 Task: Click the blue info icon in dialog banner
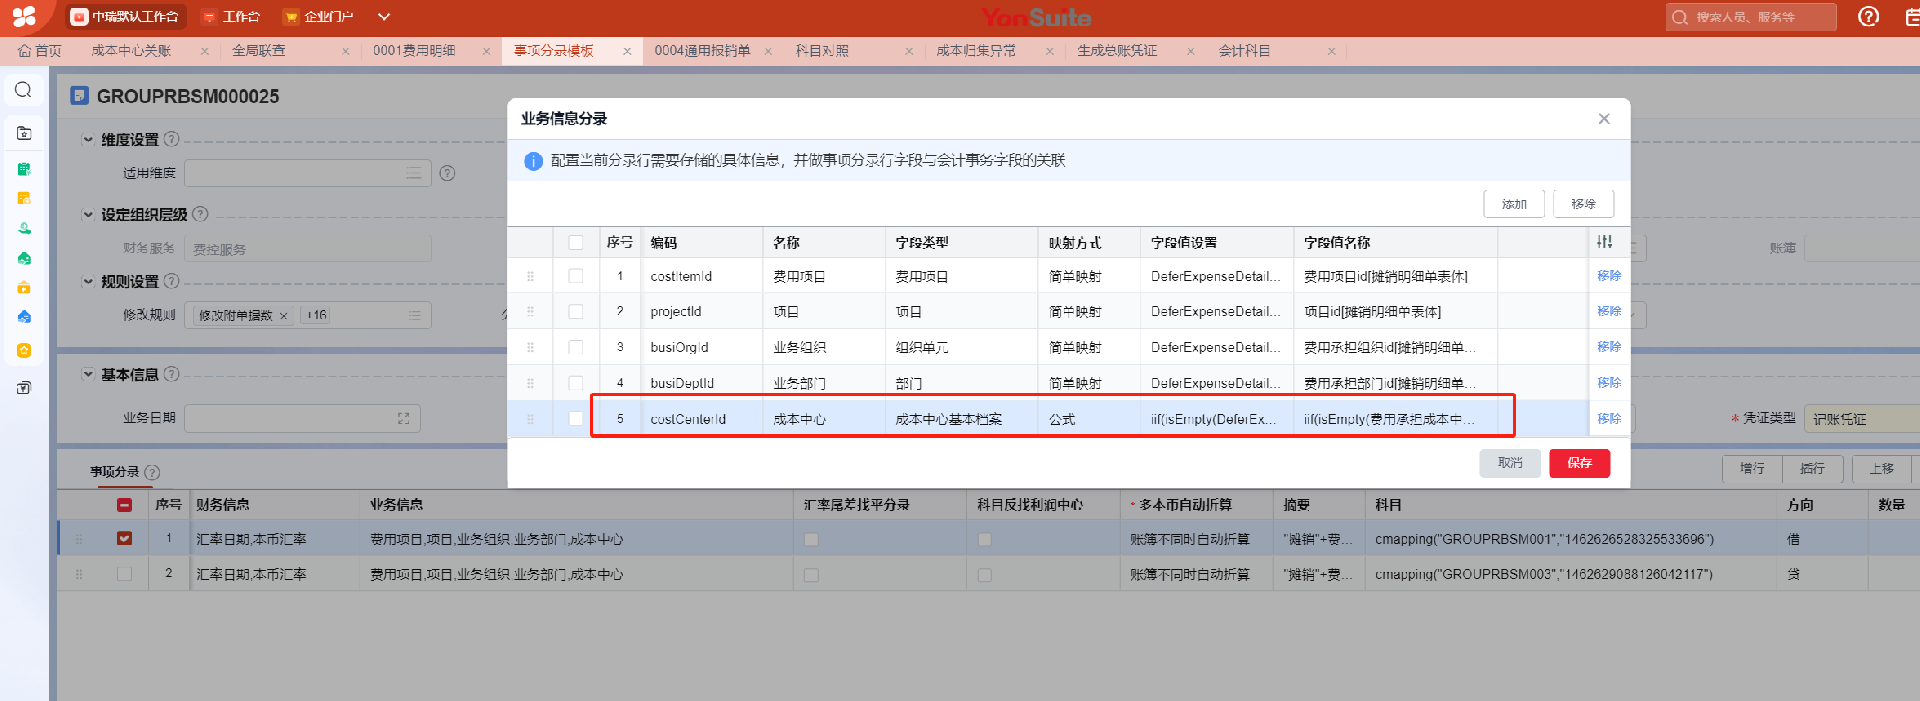[533, 161]
